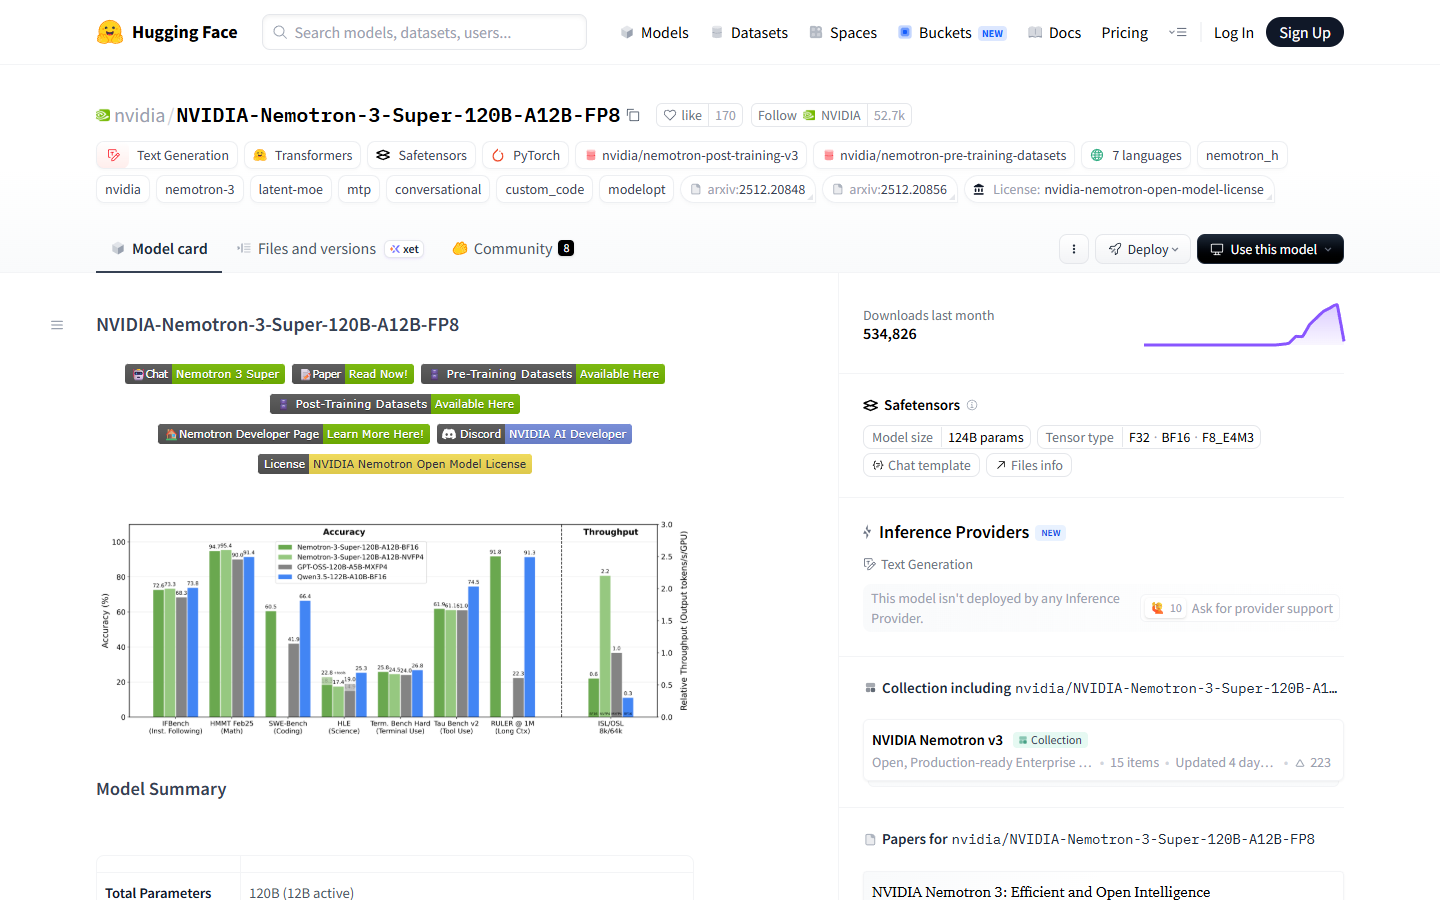Open table of contents hamburger icon
Image resolution: width=1440 pixels, height=900 pixels.
point(57,325)
